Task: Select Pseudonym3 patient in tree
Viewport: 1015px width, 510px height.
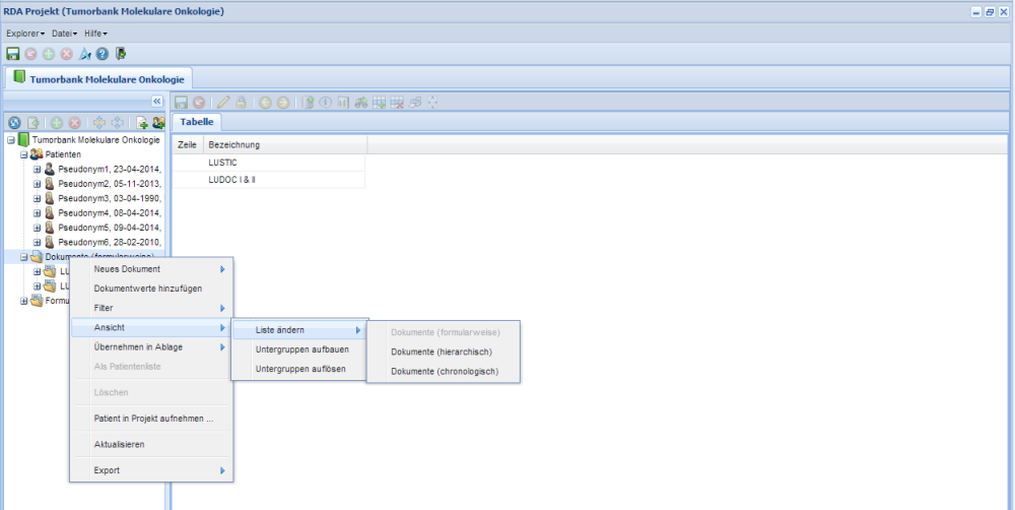Action: tap(108, 199)
